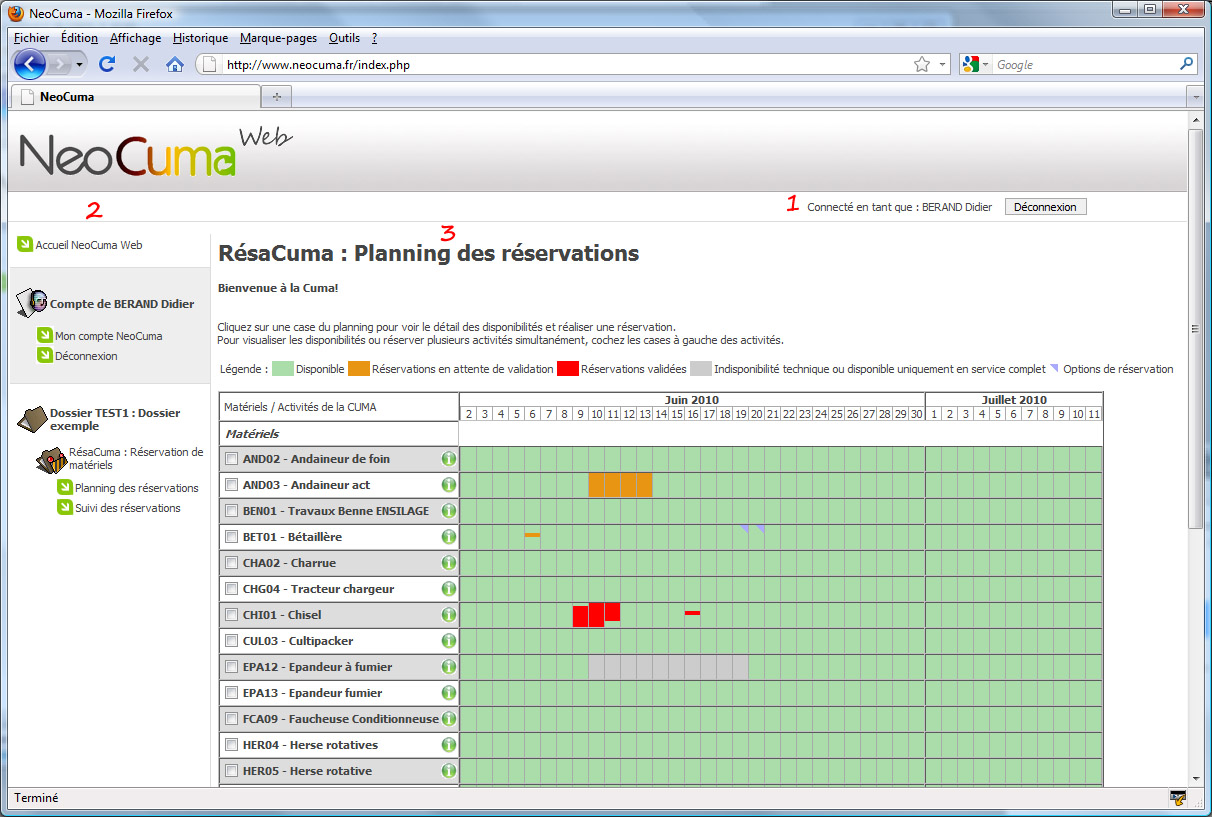Screen dimensions: 1212x817
Task: Open info for EPA12 Epandeur à fumier
Action: (449, 667)
